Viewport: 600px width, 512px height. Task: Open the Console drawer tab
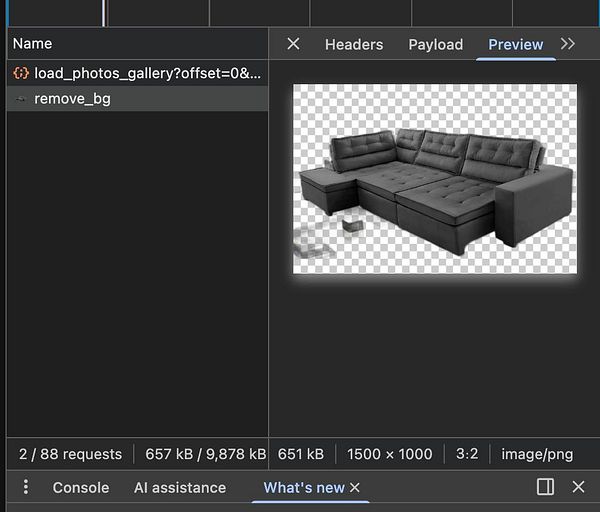point(81,488)
